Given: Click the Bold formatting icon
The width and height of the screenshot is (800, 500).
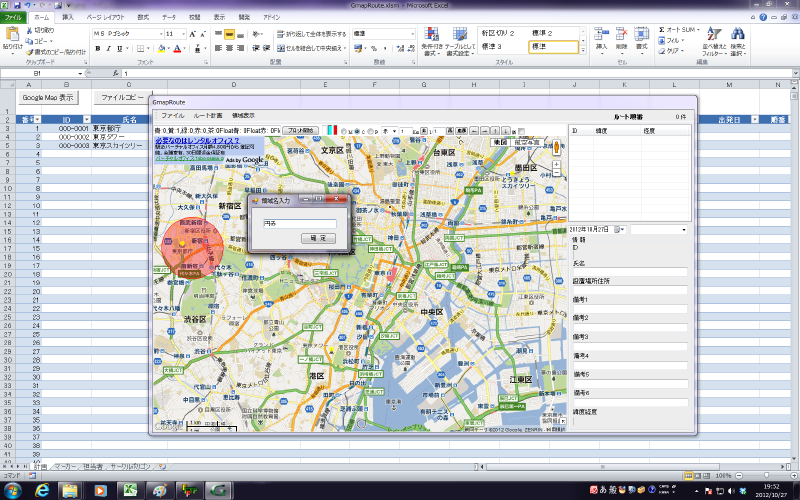Looking at the screenshot, I should [x=97, y=47].
